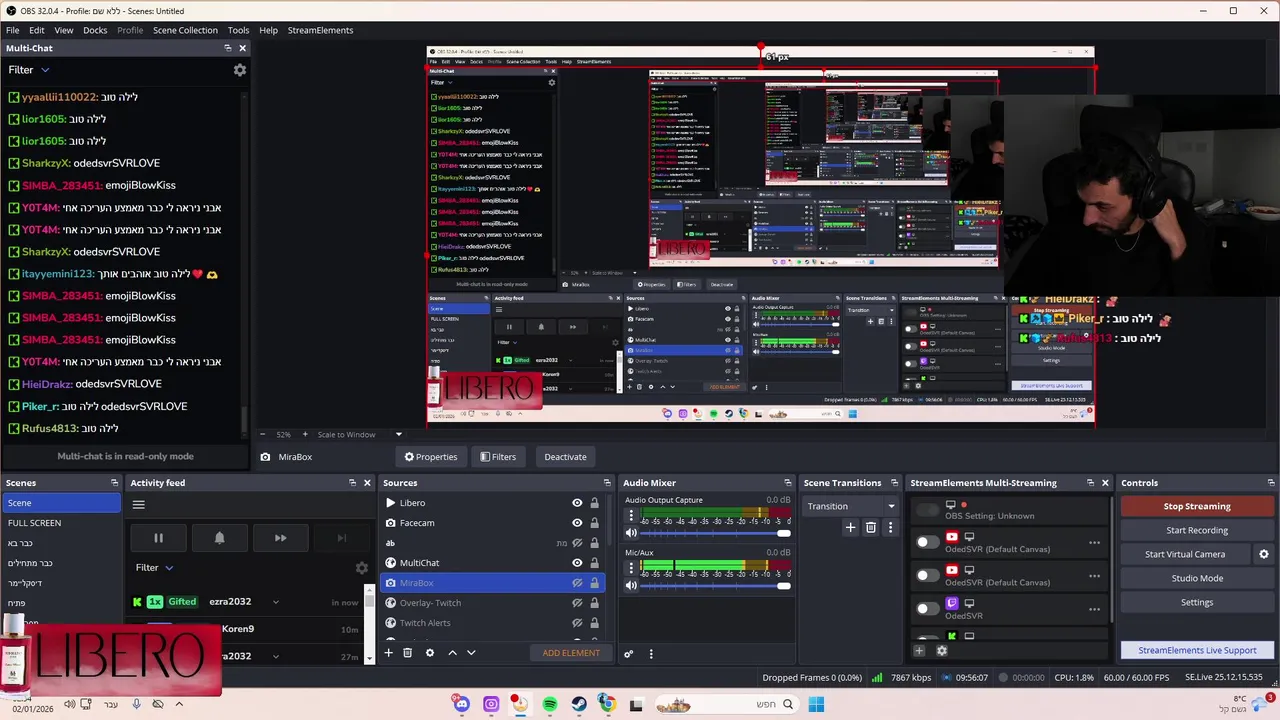Enable second YouTube OdedSVR stream toggle
Screen dimensions: 1280x720
[x=927, y=575]
